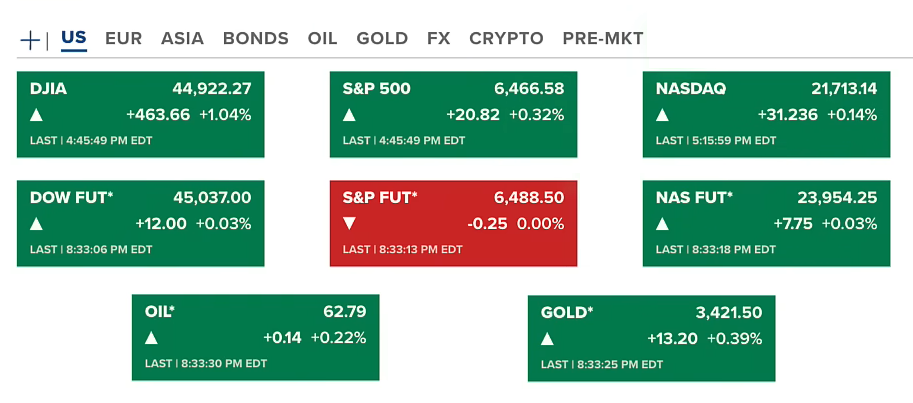
Task: Select the US markets tab
Action: coord(74,39)
